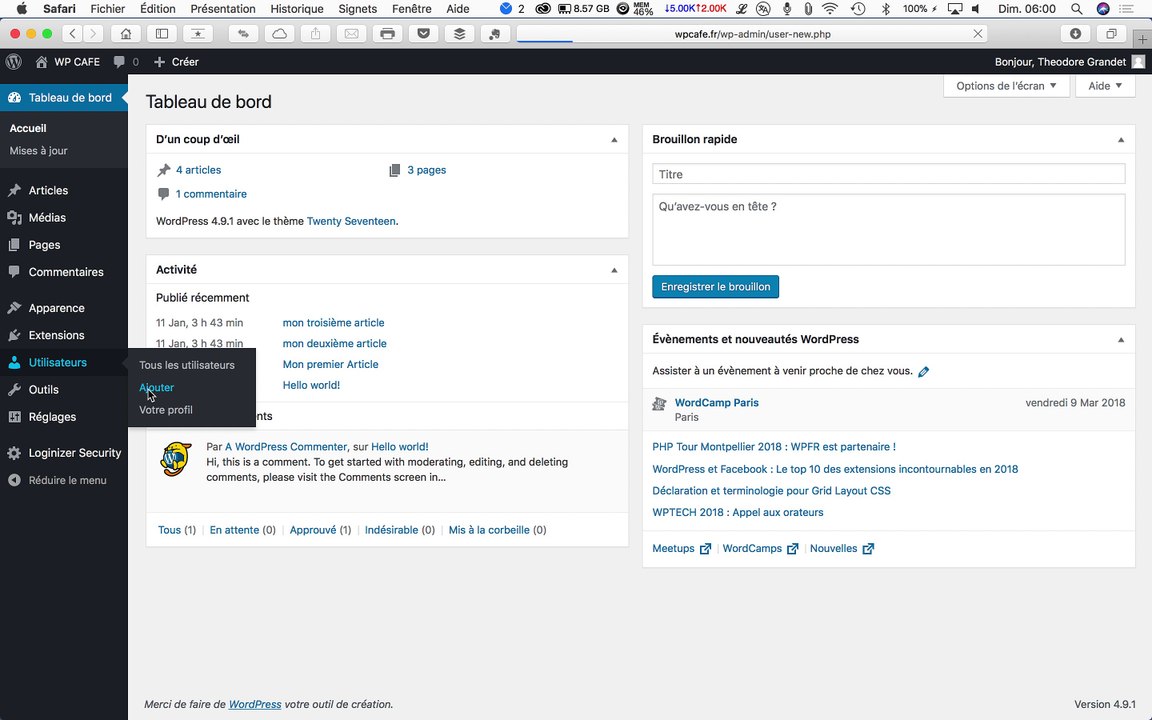The width and height of the screenshot is (1152, 720).
Task: Click the WordPress logo in admin bar
Action: (x=13, y=62)
